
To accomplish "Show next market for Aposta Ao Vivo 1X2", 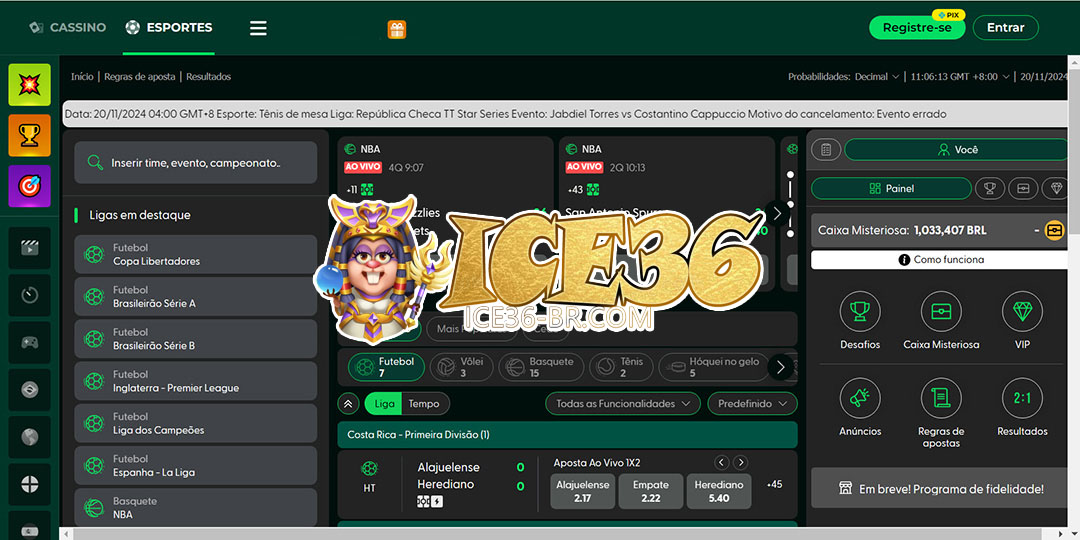I will [x=740, y=463].
